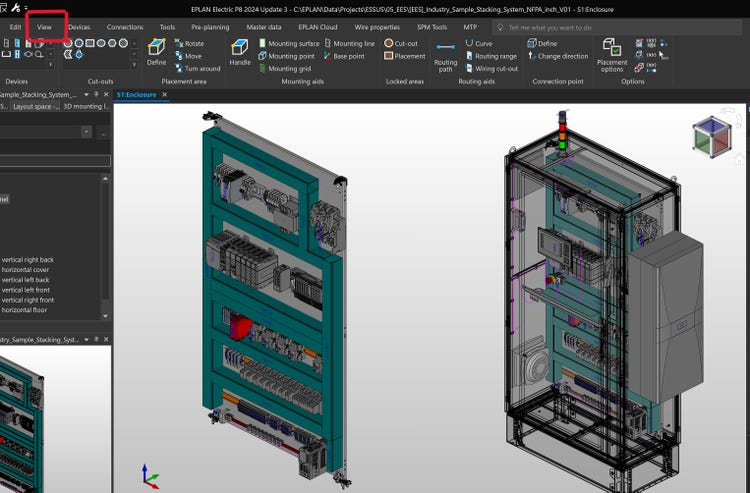Select the Handle mounting aid tool
Viewport: 750px width, 493px height.
pyautogui.click(x=240, y=50)
